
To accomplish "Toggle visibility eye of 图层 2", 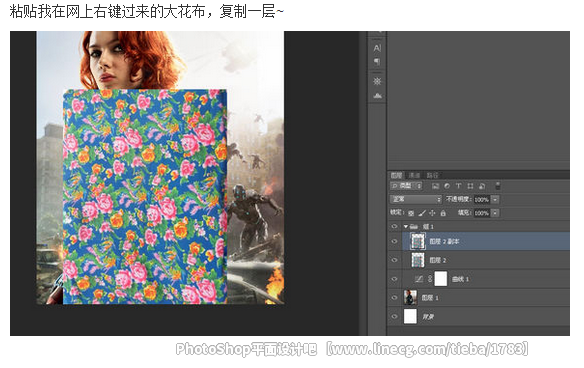I will click(x=394, y=260).
